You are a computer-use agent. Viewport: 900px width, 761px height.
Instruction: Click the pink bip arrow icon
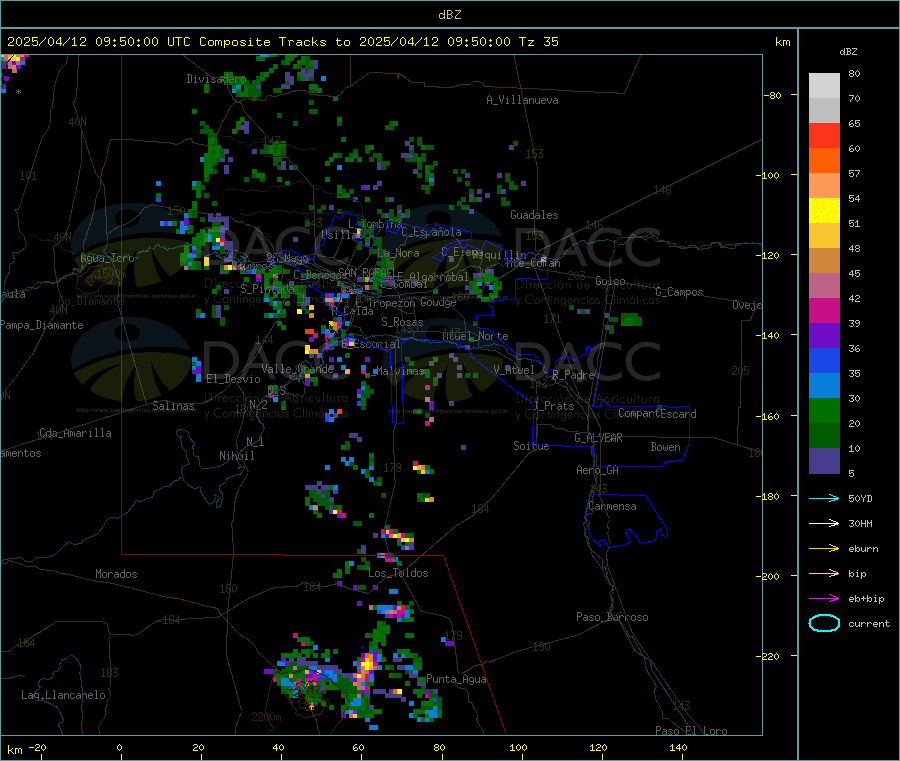824,573
